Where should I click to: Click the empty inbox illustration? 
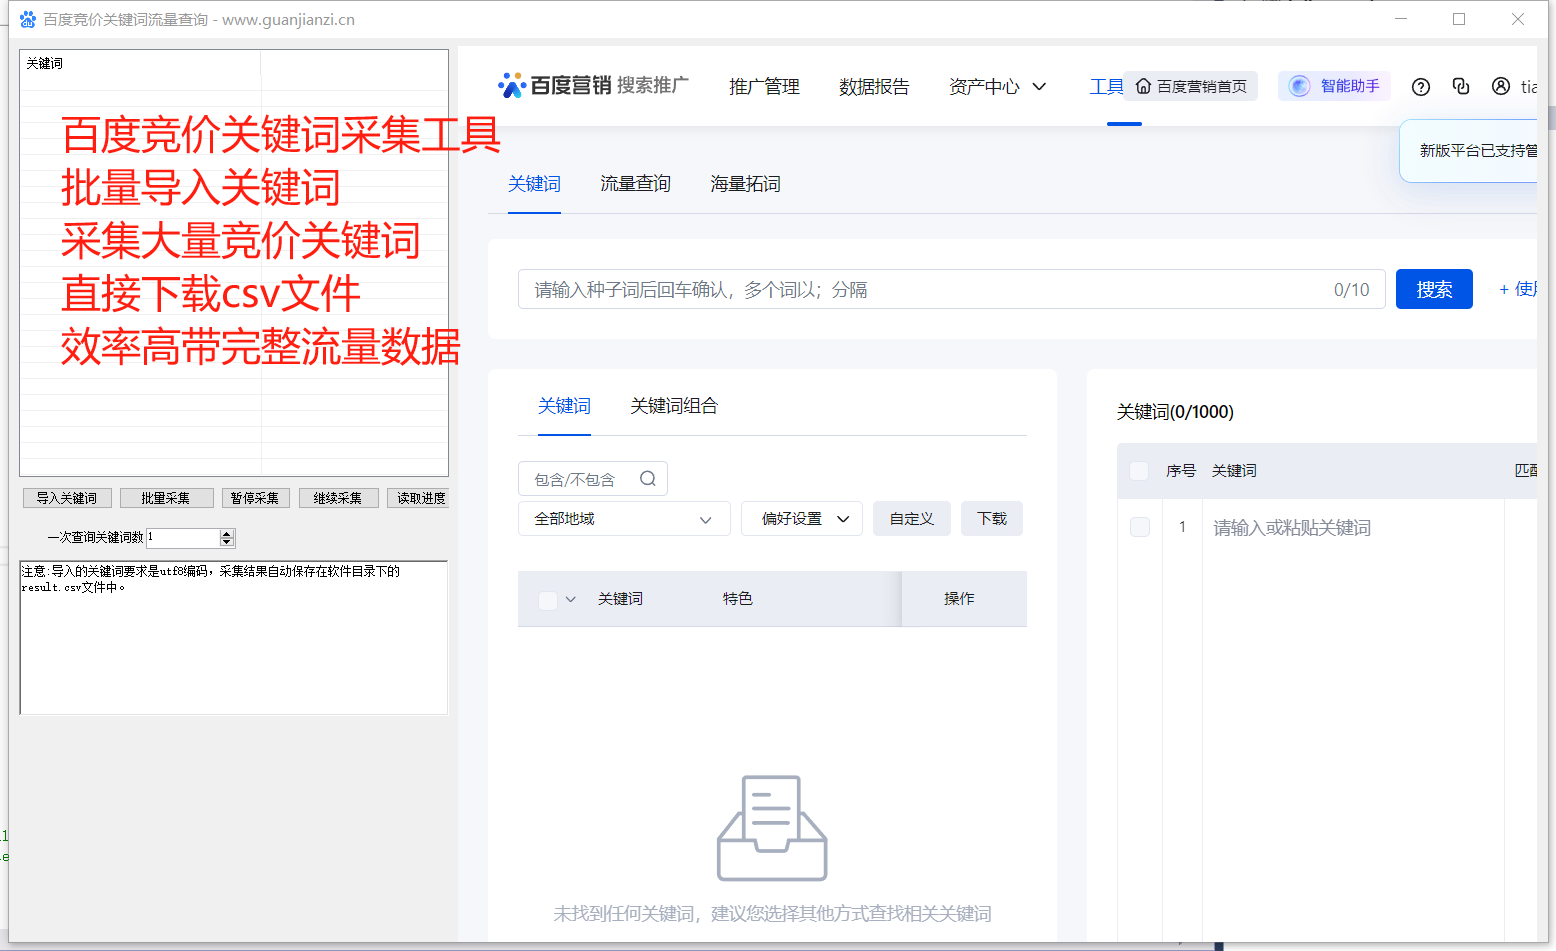click(772, 828)
